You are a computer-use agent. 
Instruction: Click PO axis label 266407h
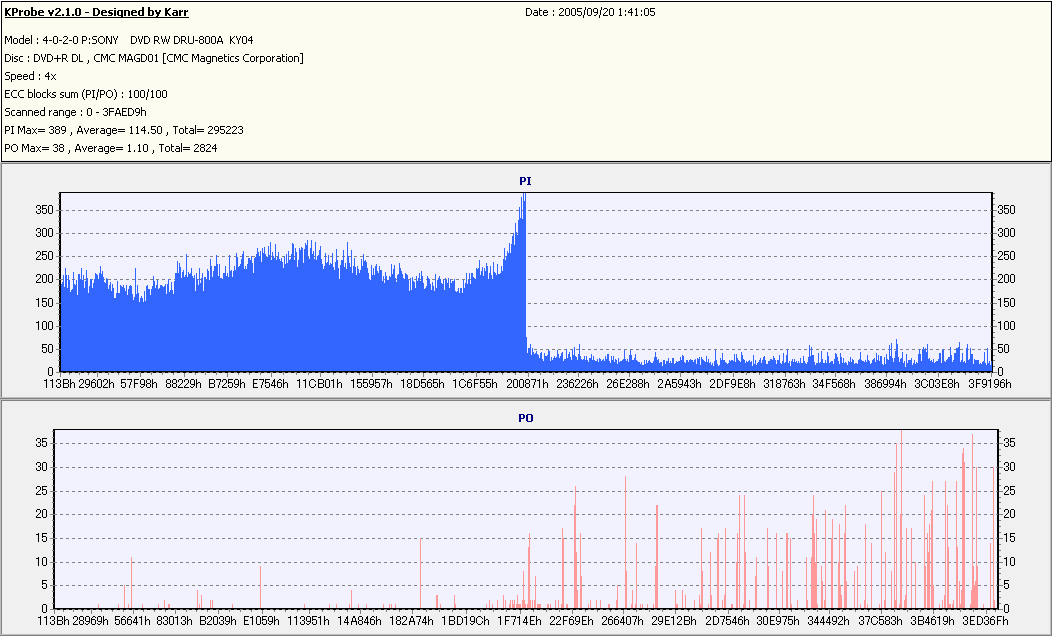(623, 621)
